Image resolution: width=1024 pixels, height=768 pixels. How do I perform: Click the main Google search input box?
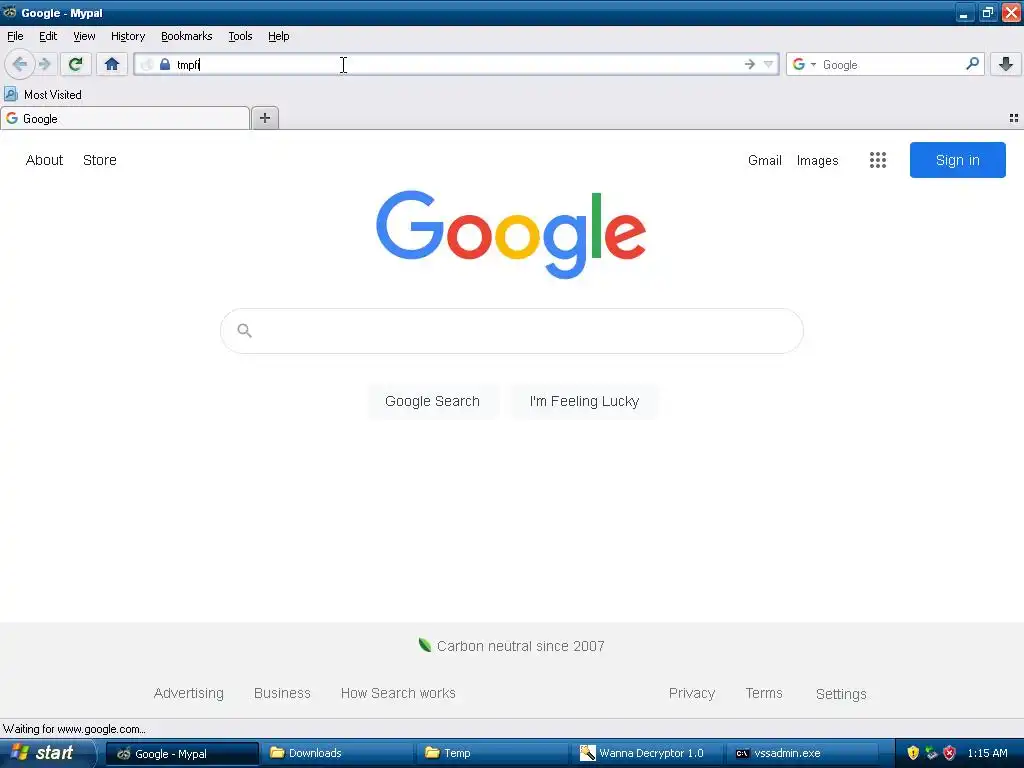pos(512,330)
